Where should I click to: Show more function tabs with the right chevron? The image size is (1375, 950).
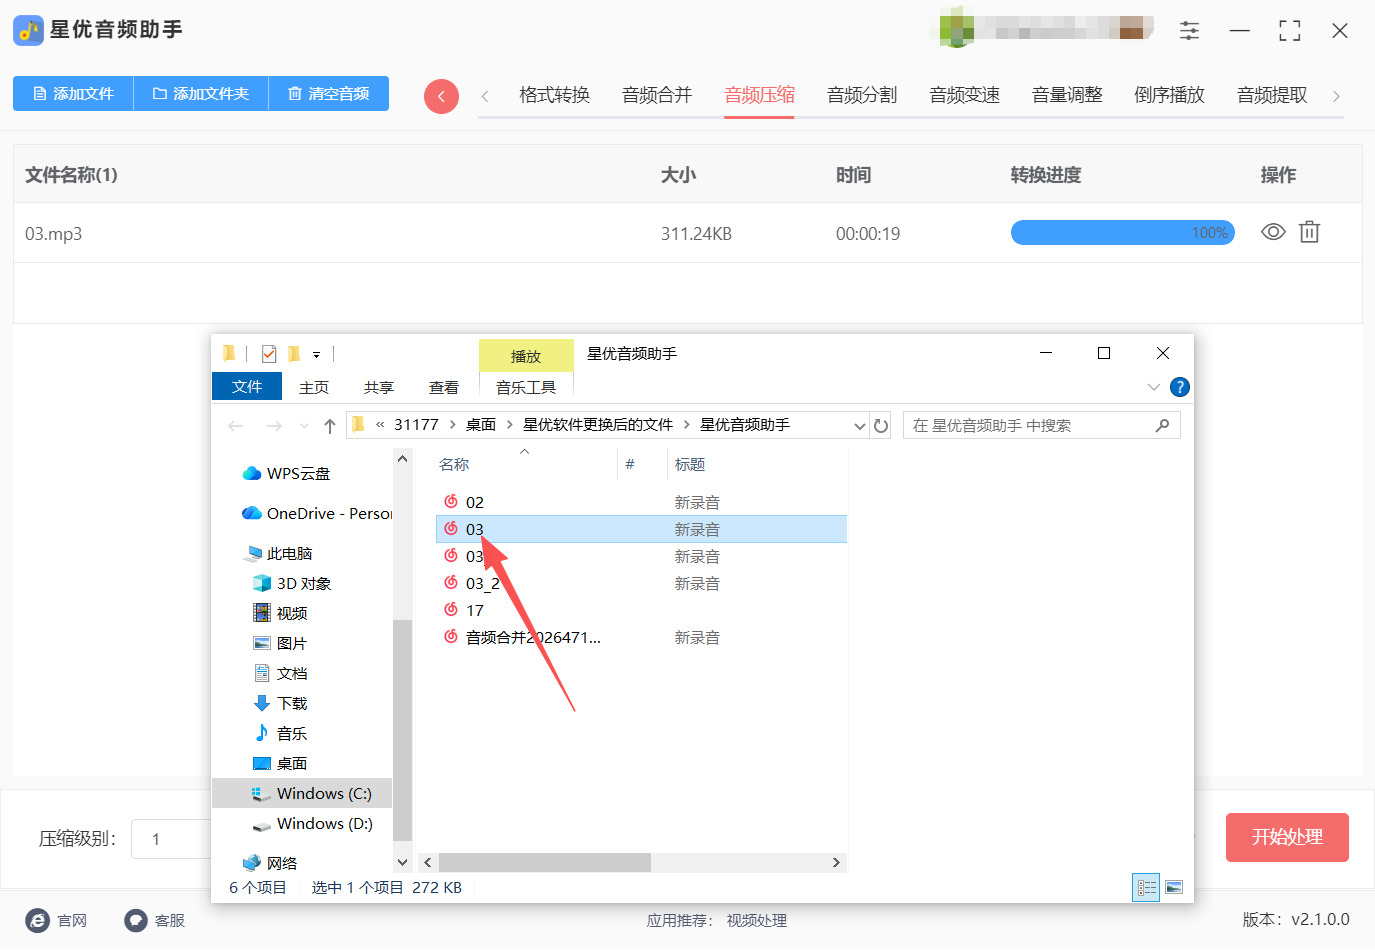(x=1336, y=96)
